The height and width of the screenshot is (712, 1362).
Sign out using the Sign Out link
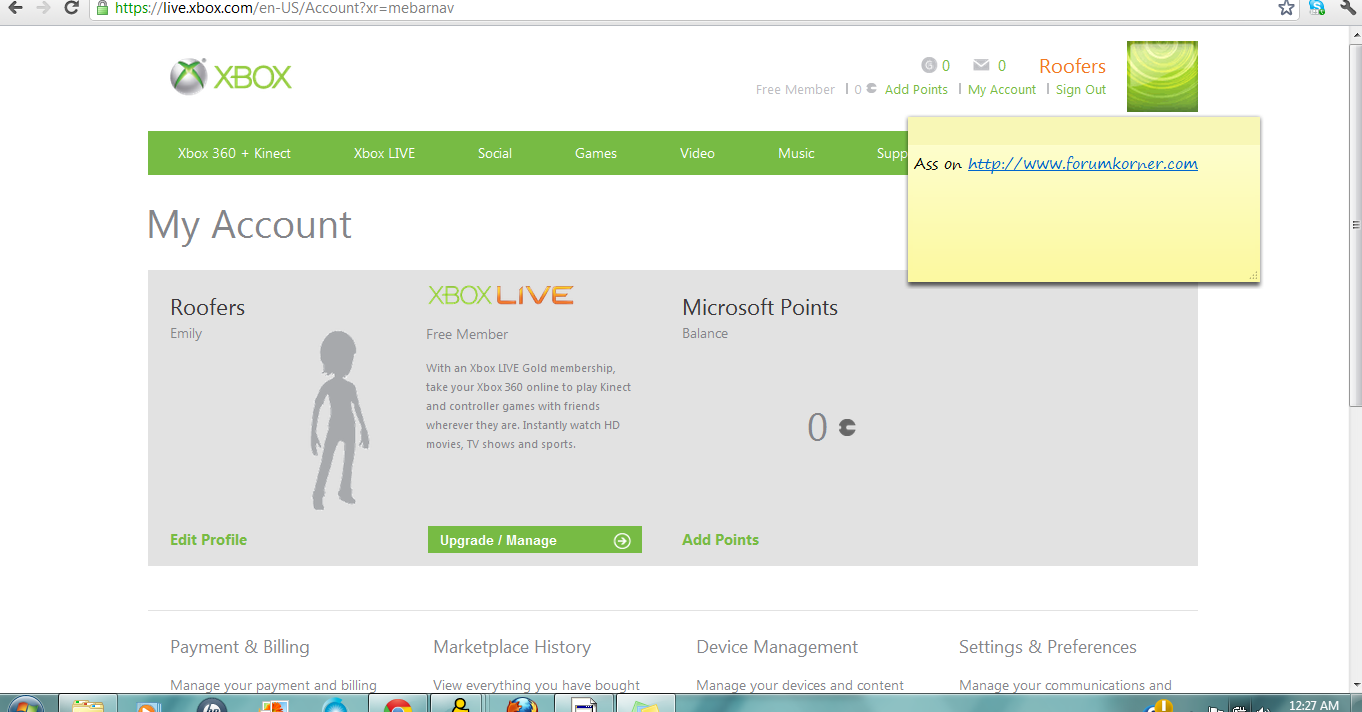[x=1081, y=89]
